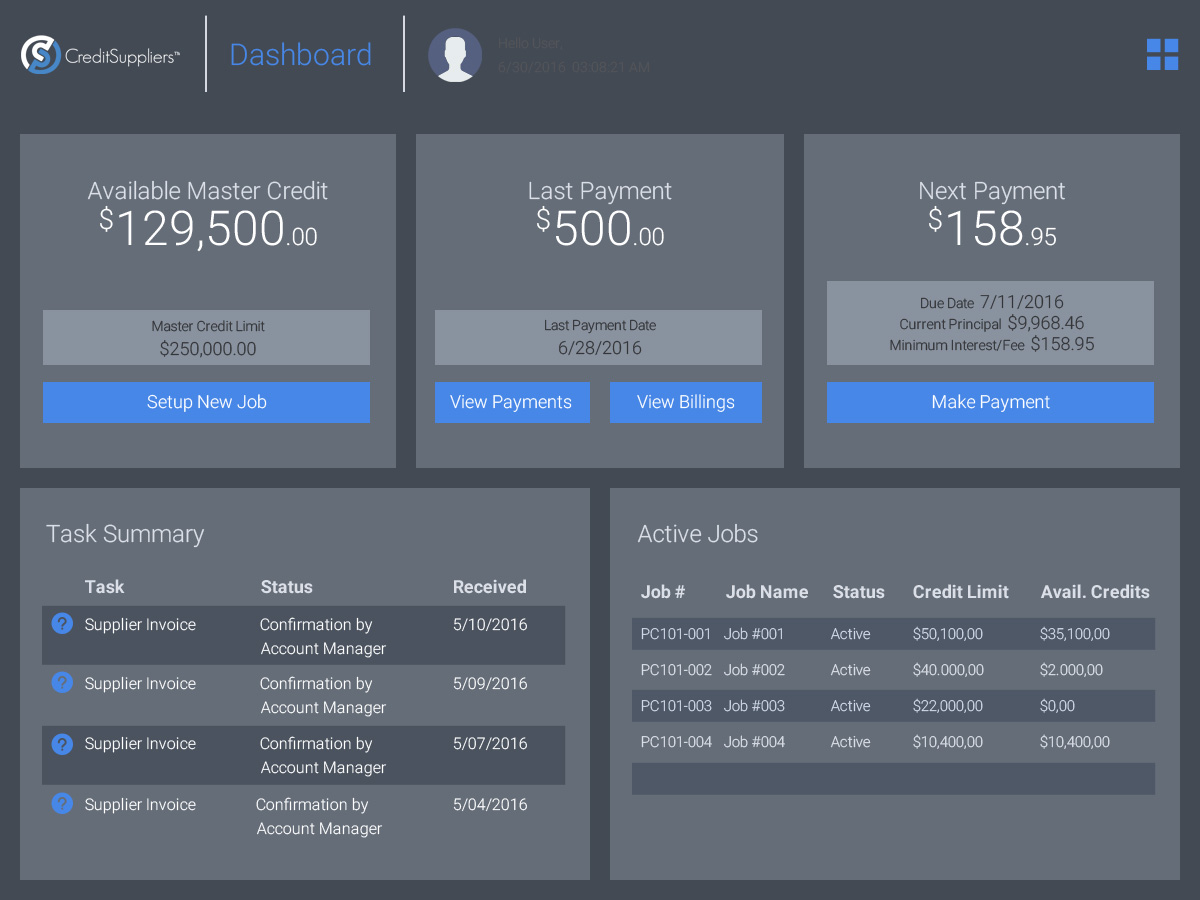Open the user profile avatar
The image size is (1200, 900).
[x=455, y=55]
